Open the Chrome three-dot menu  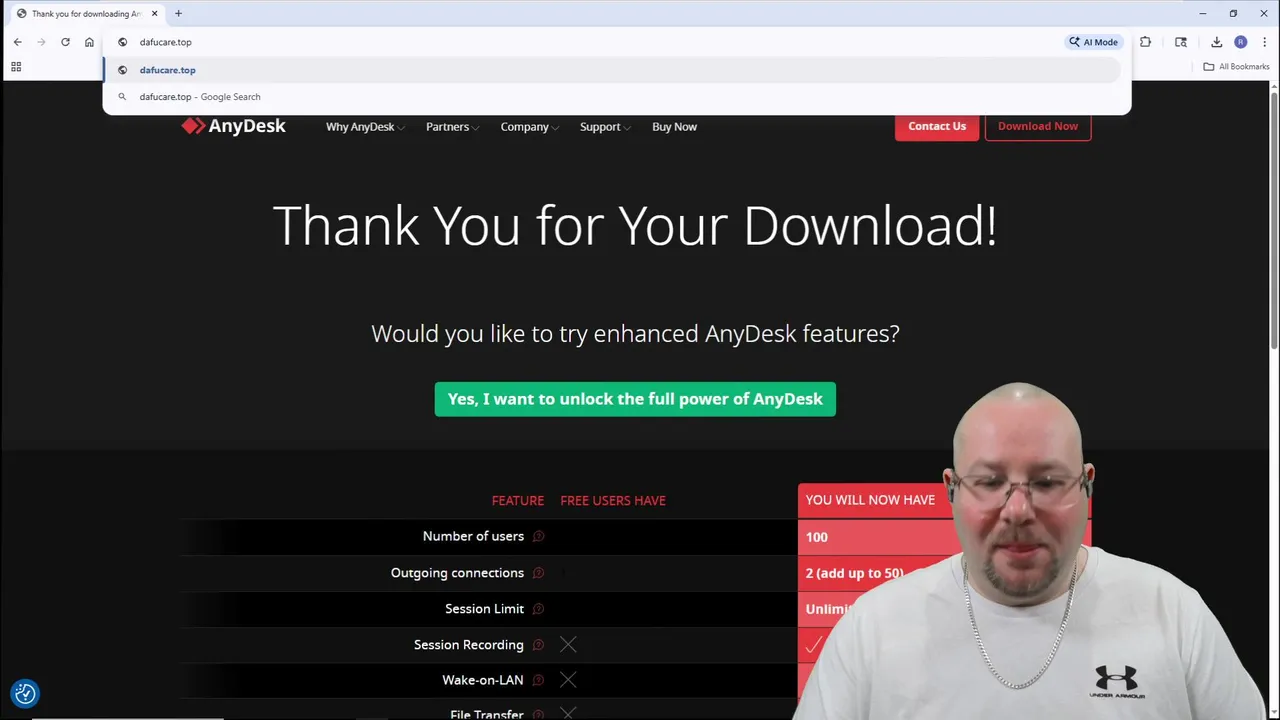coord(1264,42)
